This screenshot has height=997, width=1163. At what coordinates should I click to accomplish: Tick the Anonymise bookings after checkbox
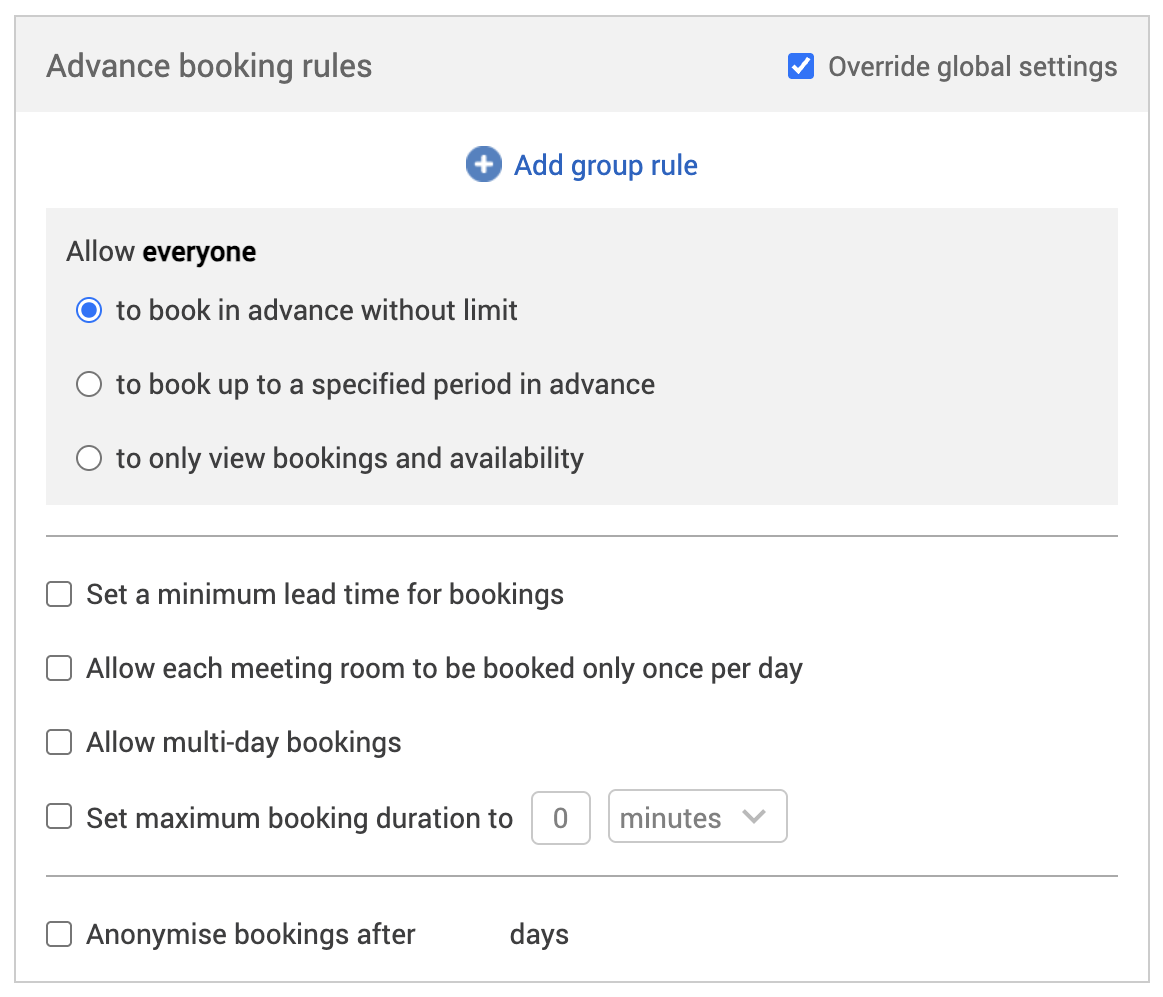[x=60, y=935]
